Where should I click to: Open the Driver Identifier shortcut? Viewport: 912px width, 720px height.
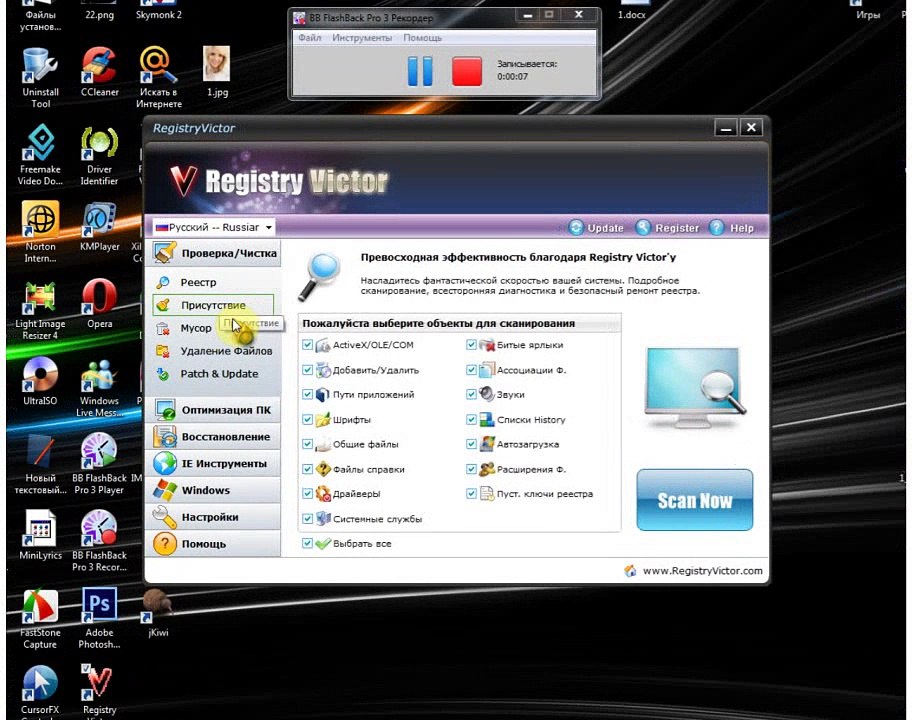[x=99, y=155]
